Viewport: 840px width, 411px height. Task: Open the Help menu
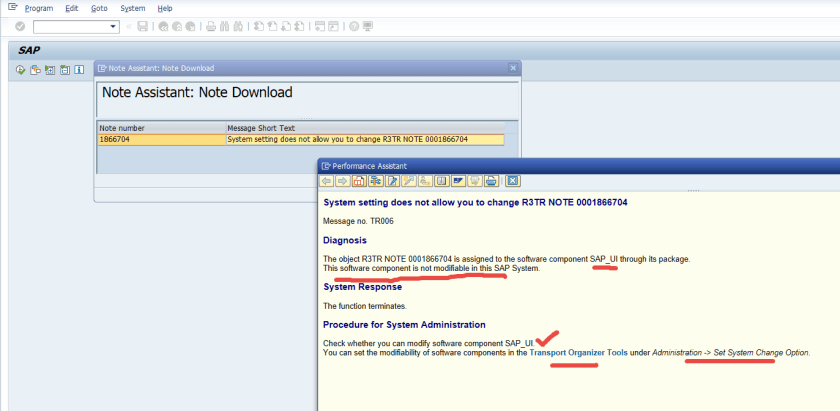pyautogui.click(x=165, y=9)
